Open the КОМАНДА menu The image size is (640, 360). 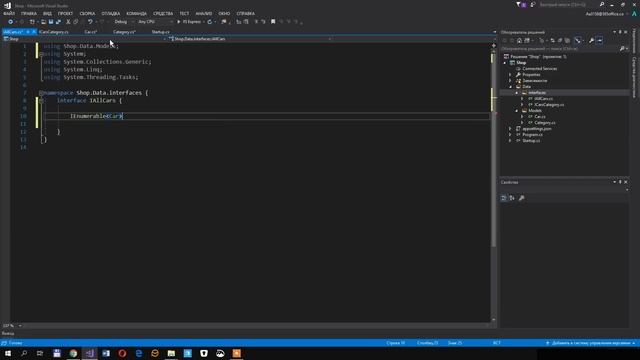[136, 13]
